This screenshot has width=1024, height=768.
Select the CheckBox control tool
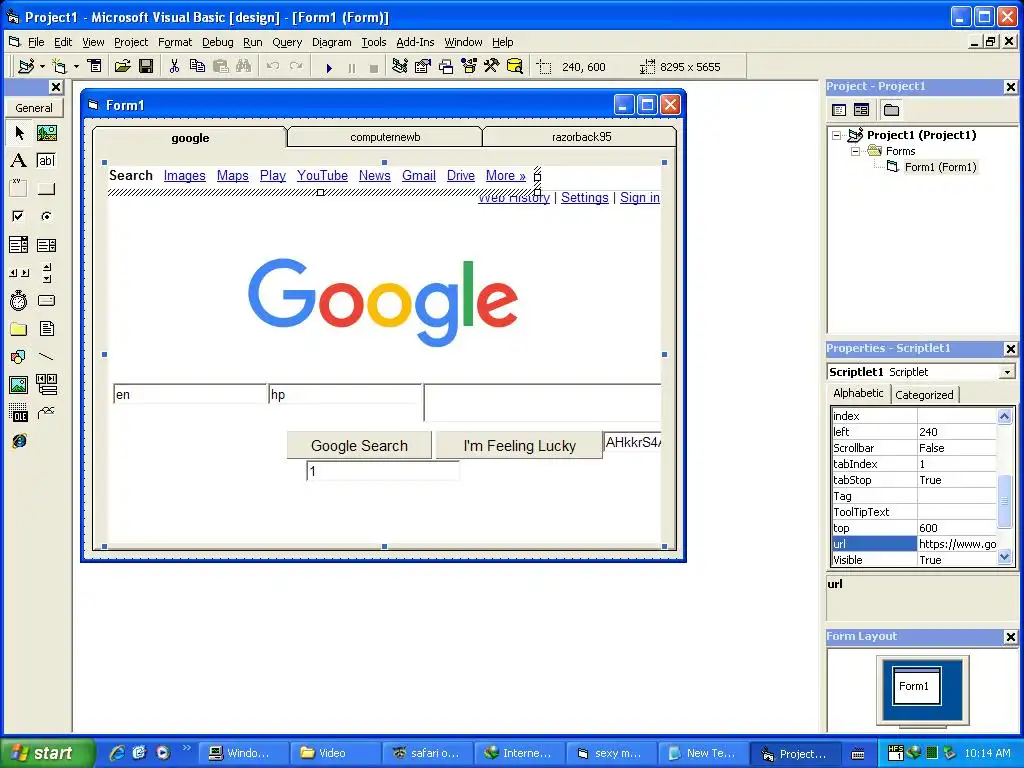tap(19, 216)
